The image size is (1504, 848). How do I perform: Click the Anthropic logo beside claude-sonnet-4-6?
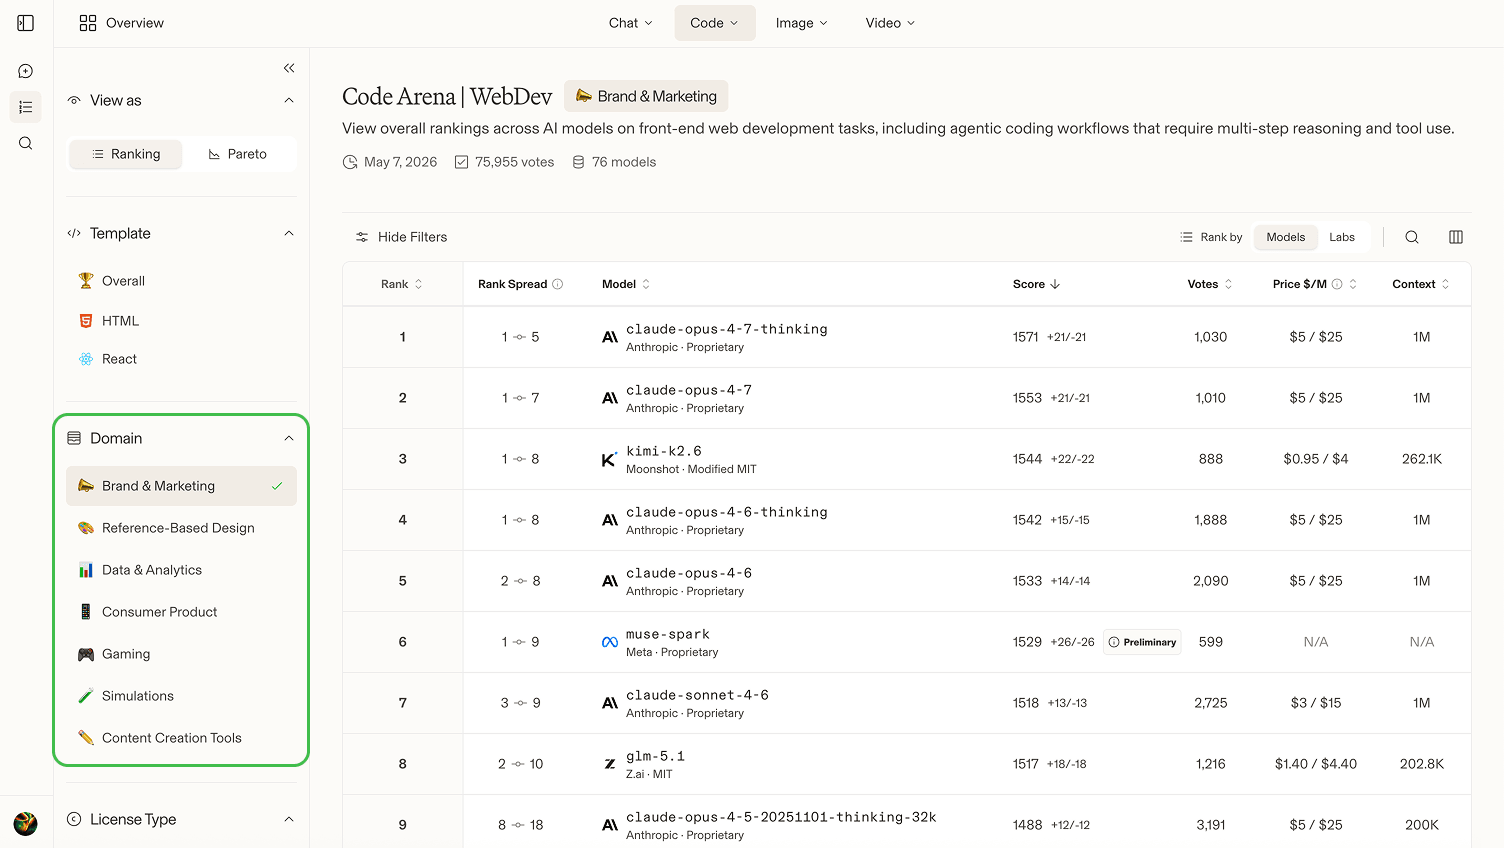tap(609, 703)
